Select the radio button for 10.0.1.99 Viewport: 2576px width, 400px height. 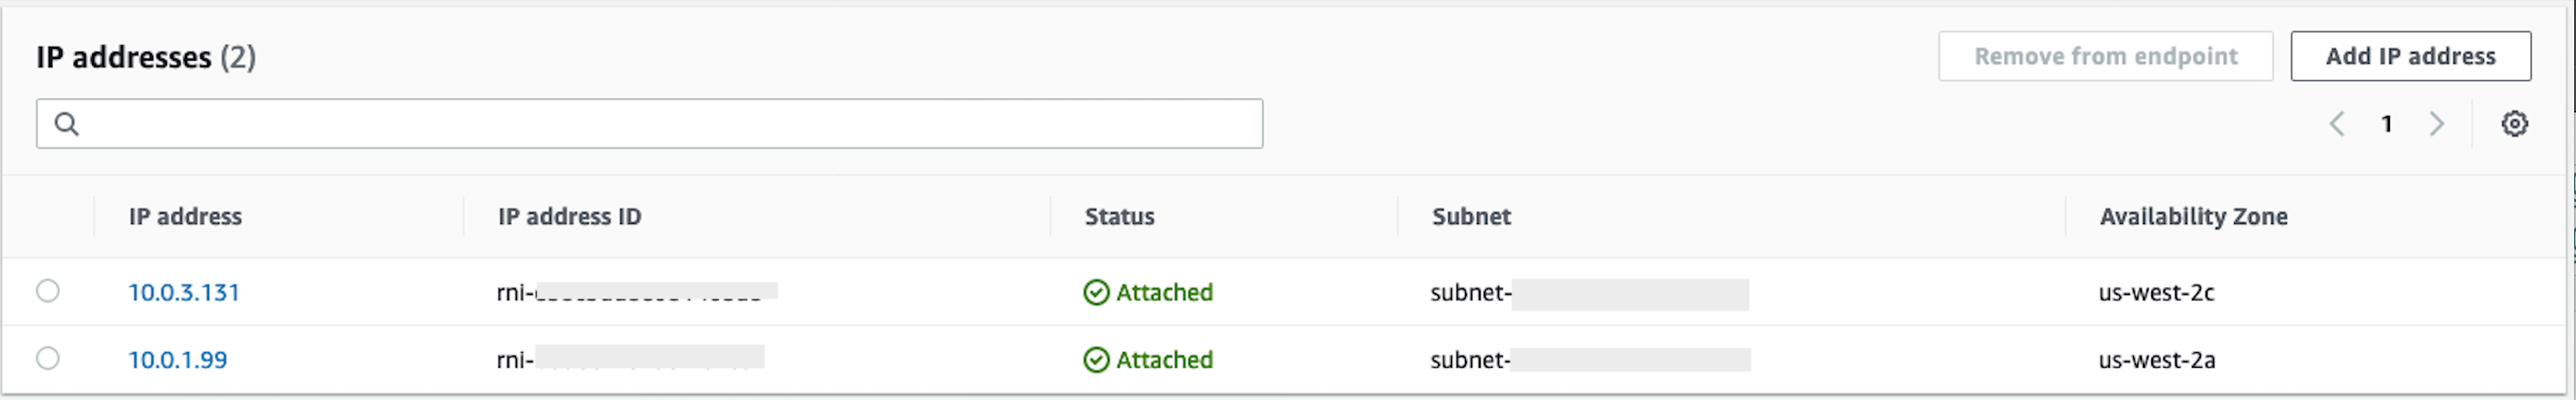(x=48, y=358)
